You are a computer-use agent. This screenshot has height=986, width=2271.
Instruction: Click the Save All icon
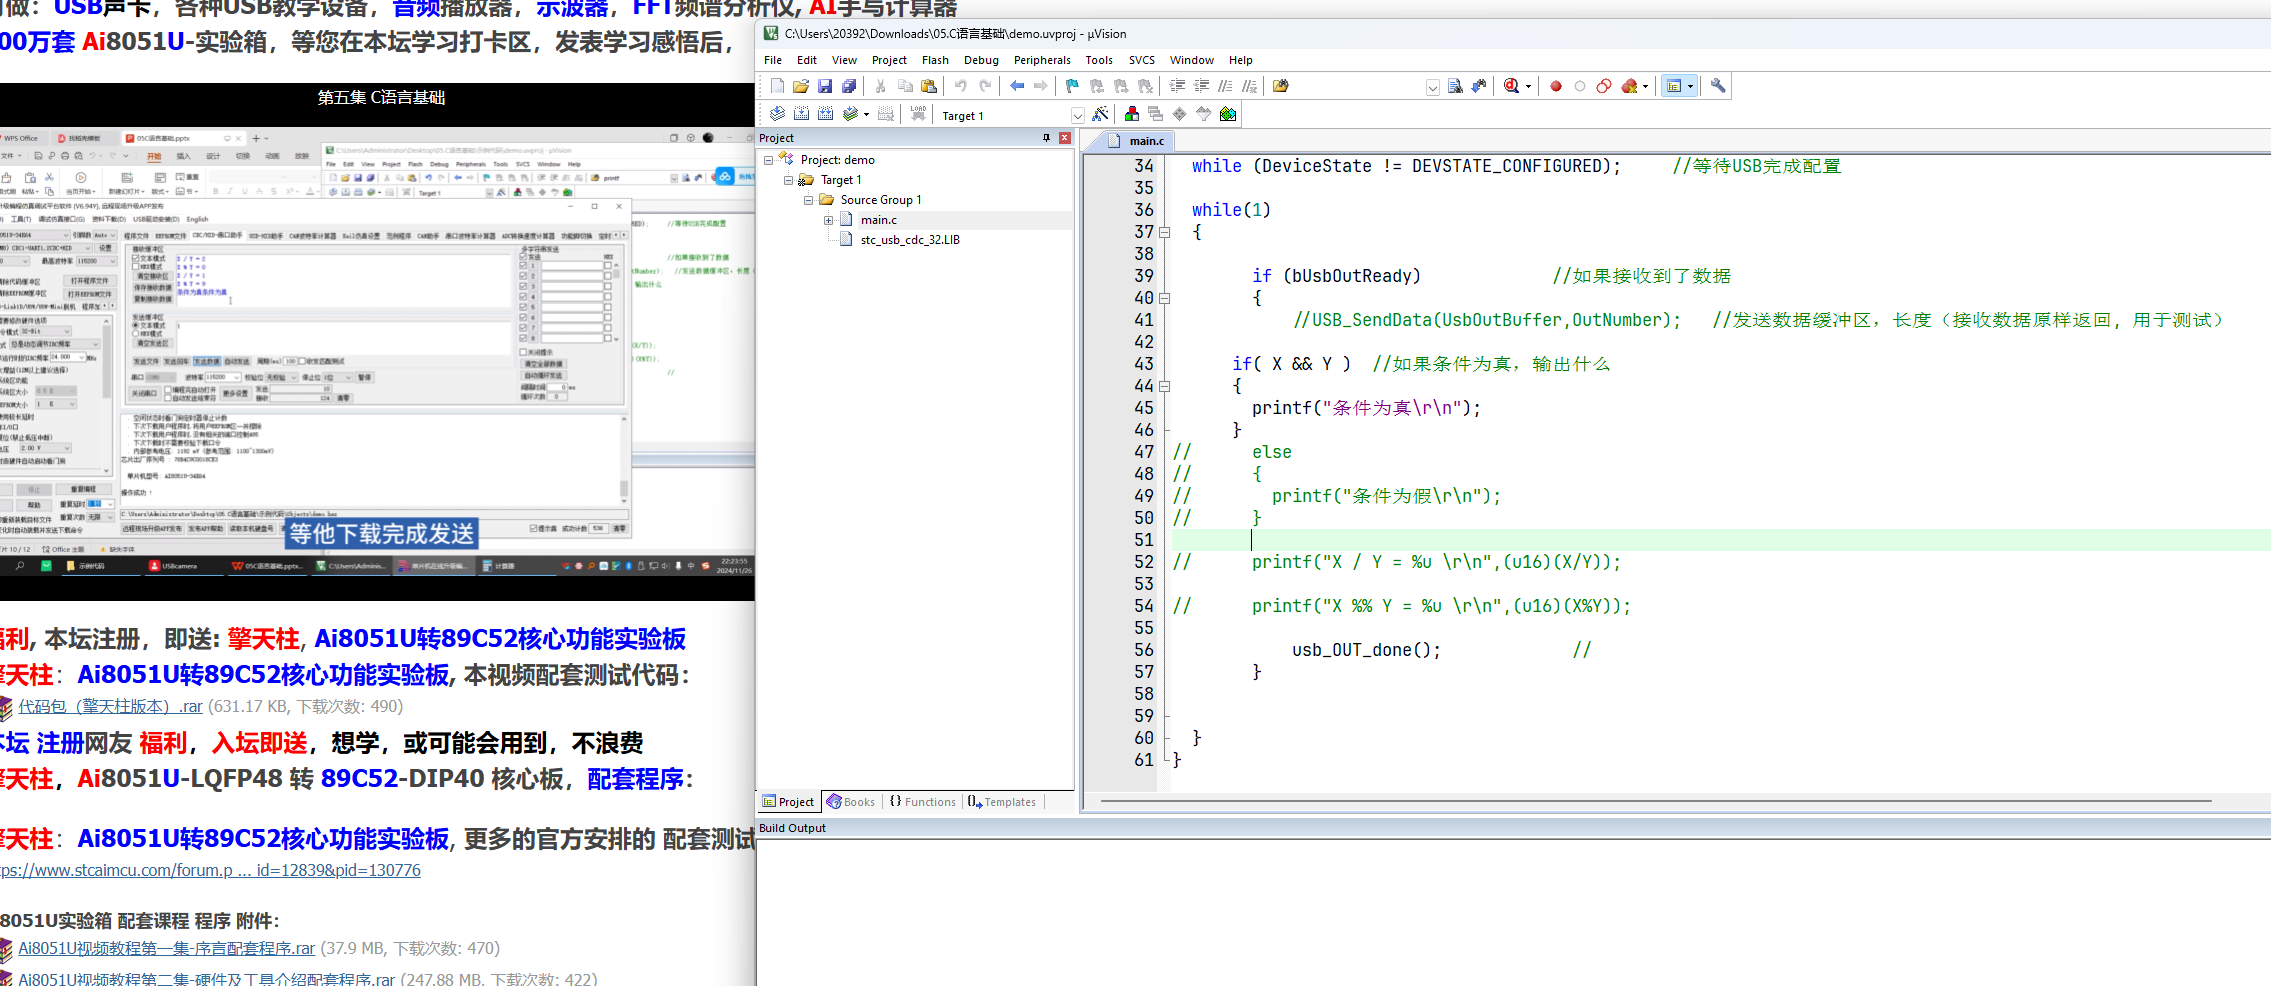[x=849, y=86]
